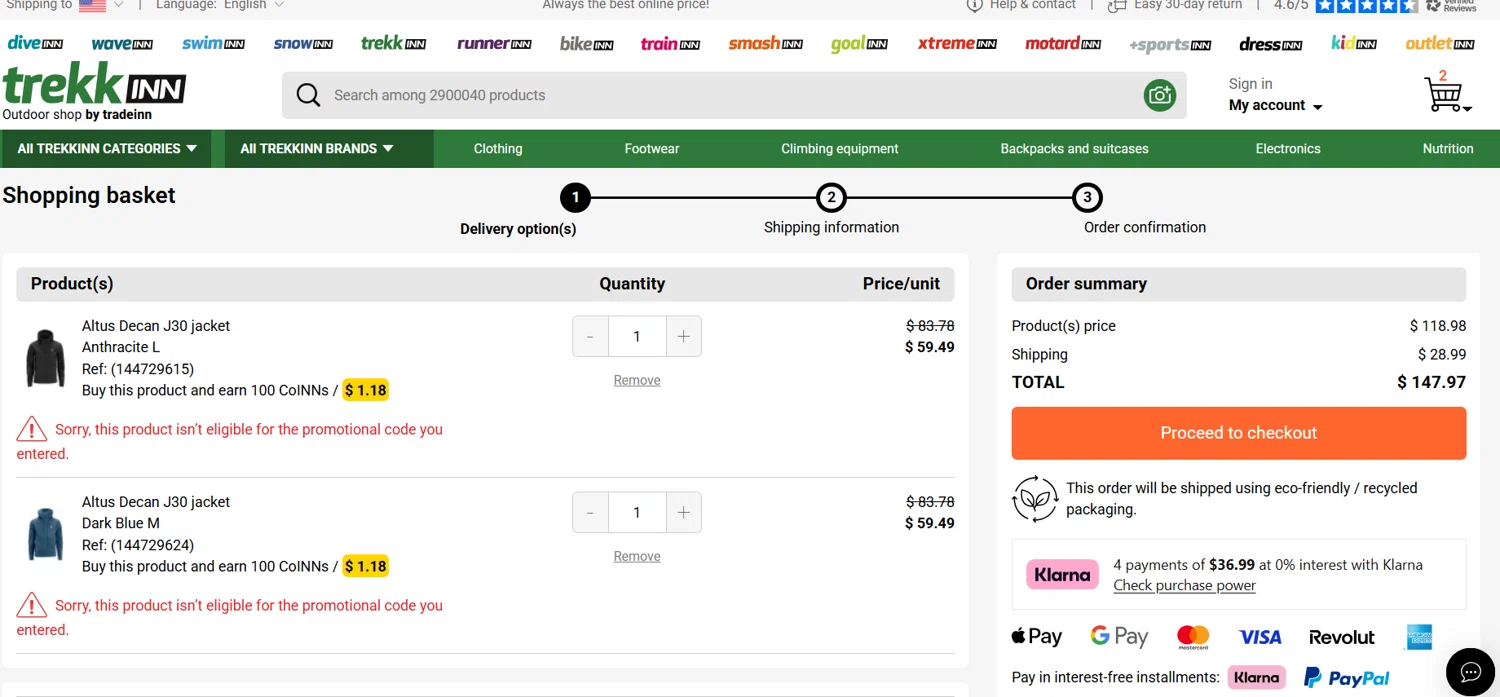Open the +sportsinn store logo
This screenshot has height=697, width=1500.
1170,45
